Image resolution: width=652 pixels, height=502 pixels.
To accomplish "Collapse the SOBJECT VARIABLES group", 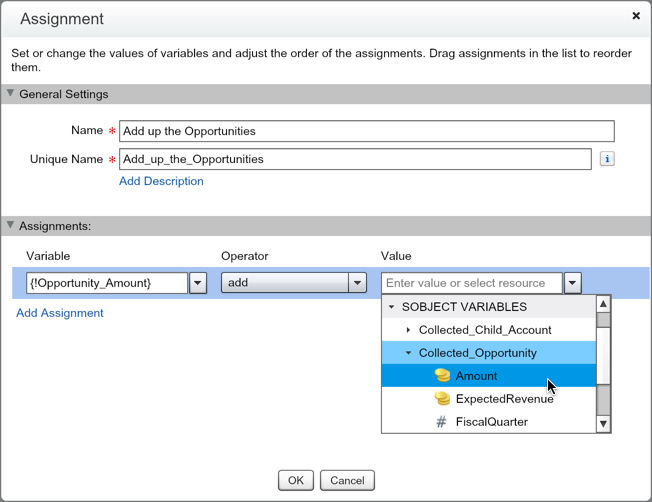I will pos(392,307).
